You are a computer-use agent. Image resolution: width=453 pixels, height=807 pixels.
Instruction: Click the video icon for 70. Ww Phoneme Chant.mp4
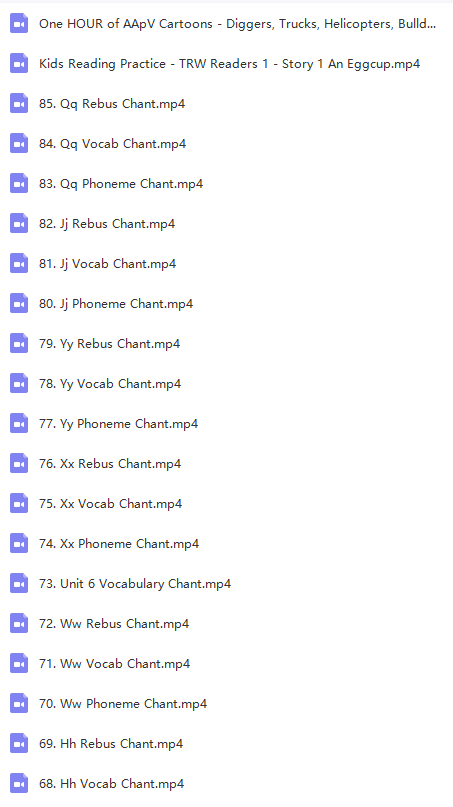[19, 704]
